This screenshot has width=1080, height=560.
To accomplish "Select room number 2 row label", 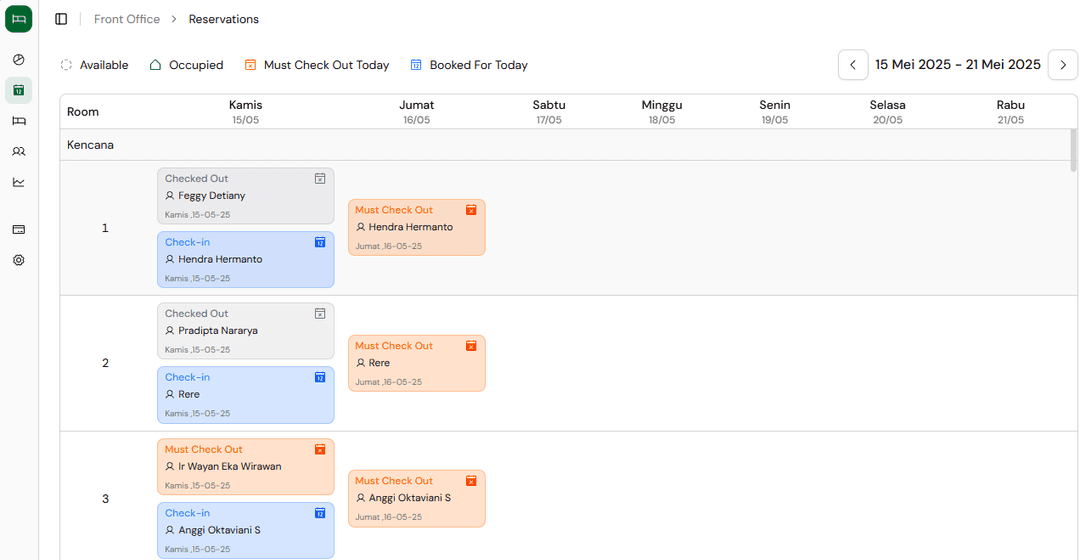I will [105, 363].
